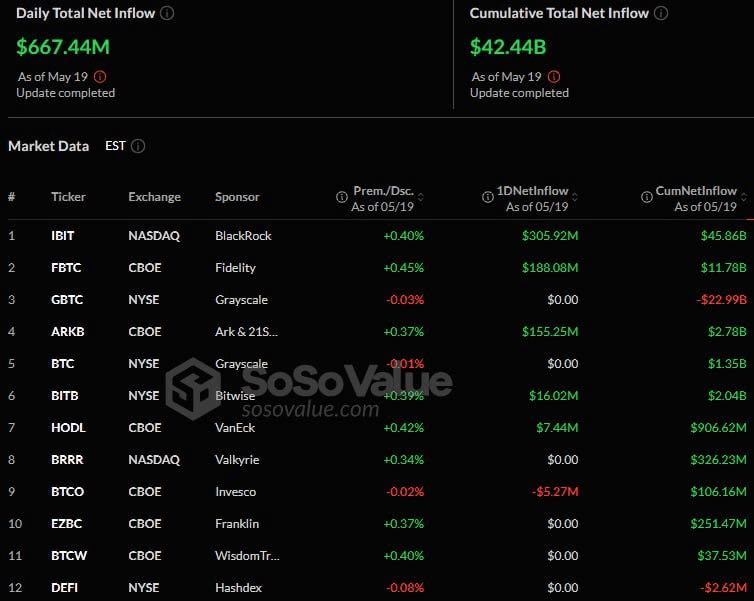Click info icon beside Cumulative Total Net Inflow

pos(661,13)
